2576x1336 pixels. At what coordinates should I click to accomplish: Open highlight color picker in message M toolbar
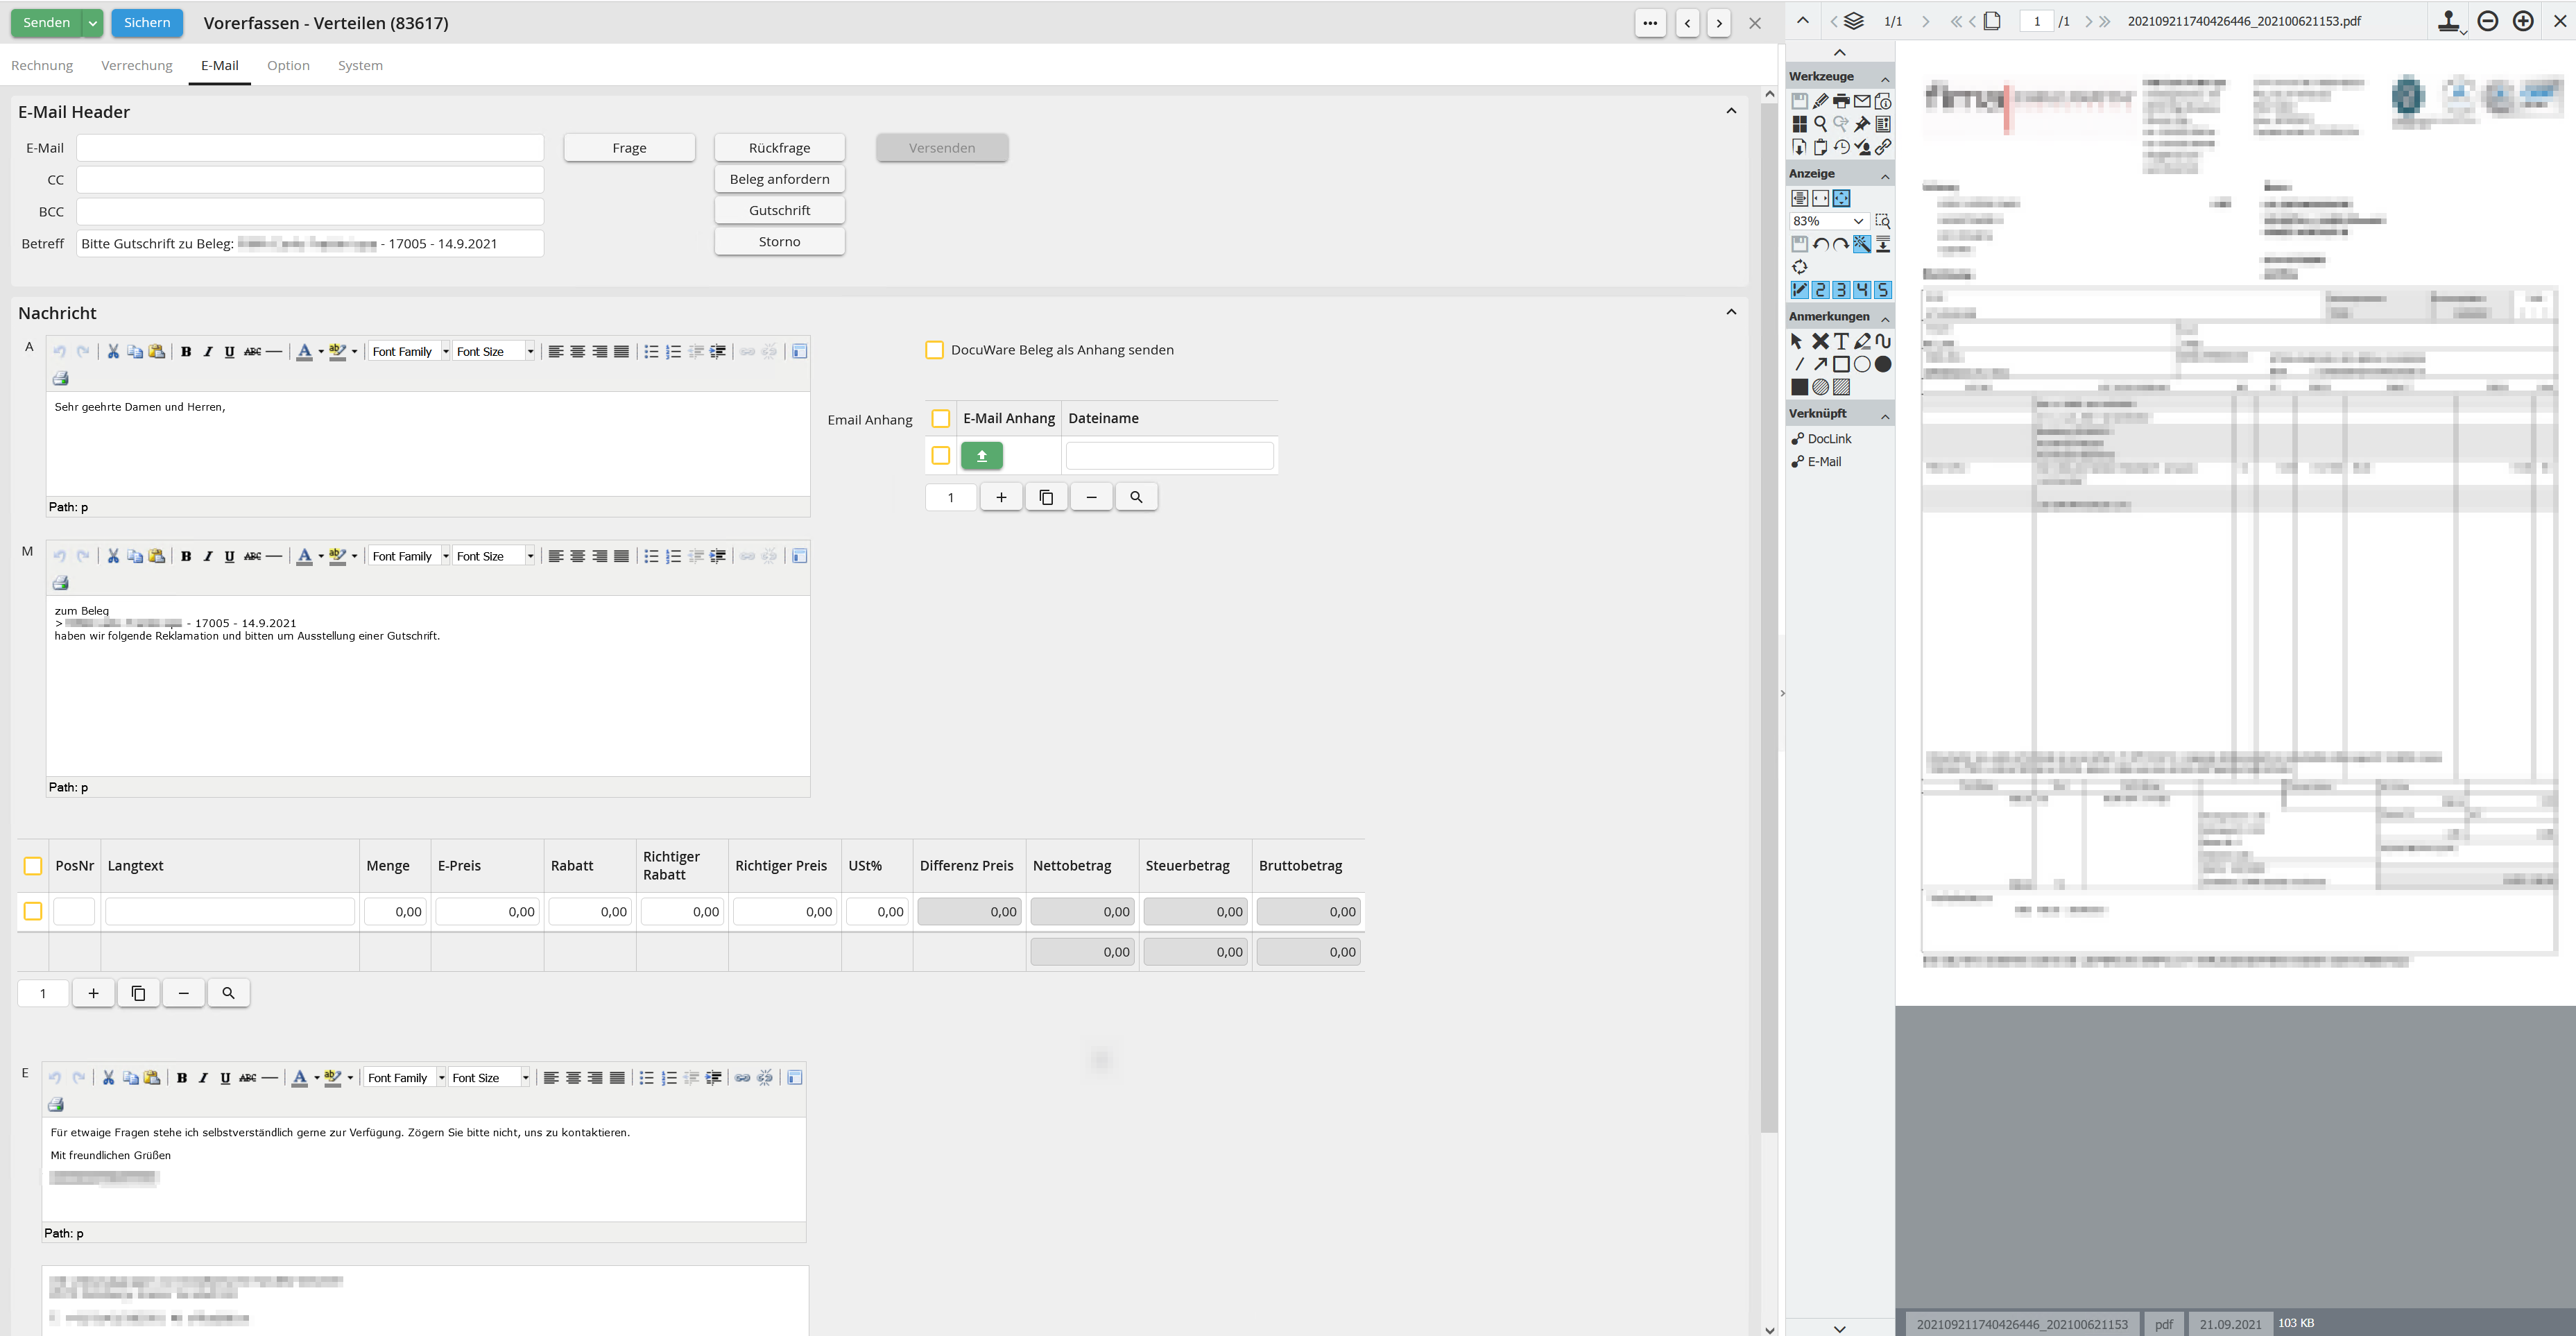[354, 556]
